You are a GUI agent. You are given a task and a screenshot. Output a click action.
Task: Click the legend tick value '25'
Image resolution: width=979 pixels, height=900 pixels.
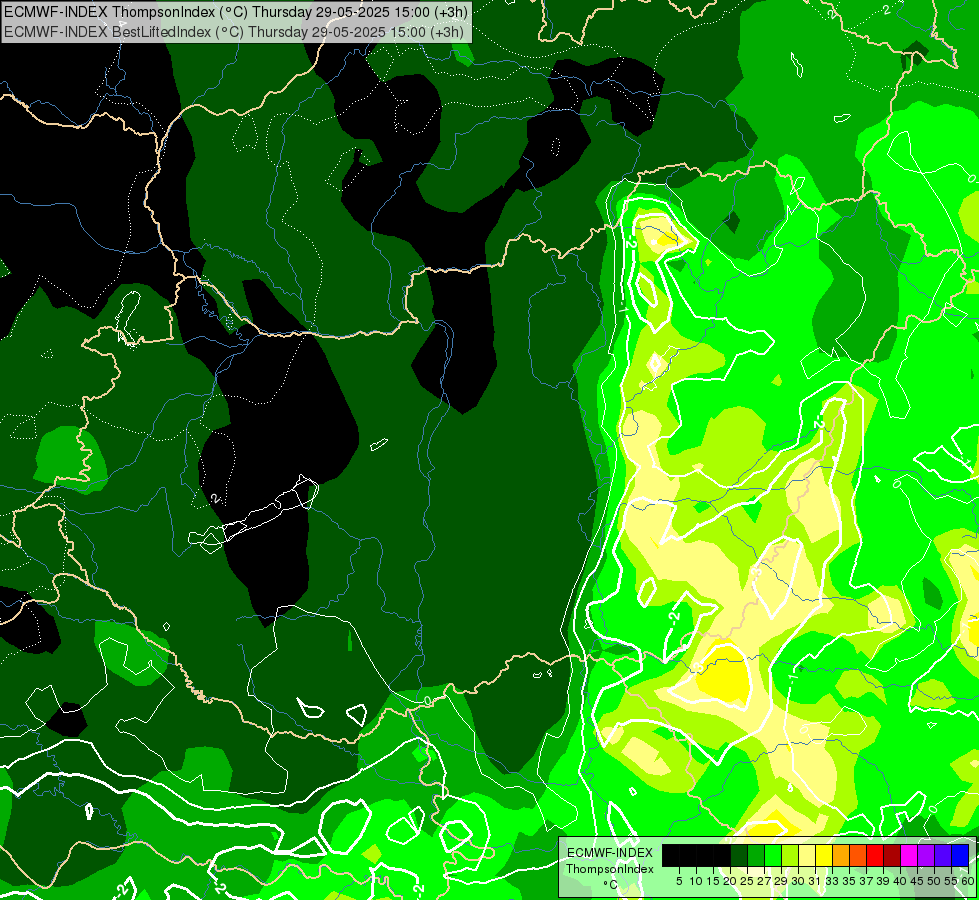pyautogui.click(x=747, y=881)
